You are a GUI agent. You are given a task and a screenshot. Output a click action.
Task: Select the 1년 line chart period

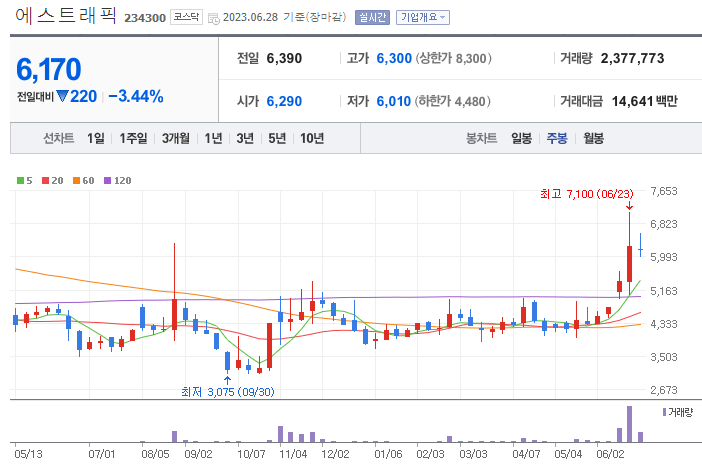213,138
